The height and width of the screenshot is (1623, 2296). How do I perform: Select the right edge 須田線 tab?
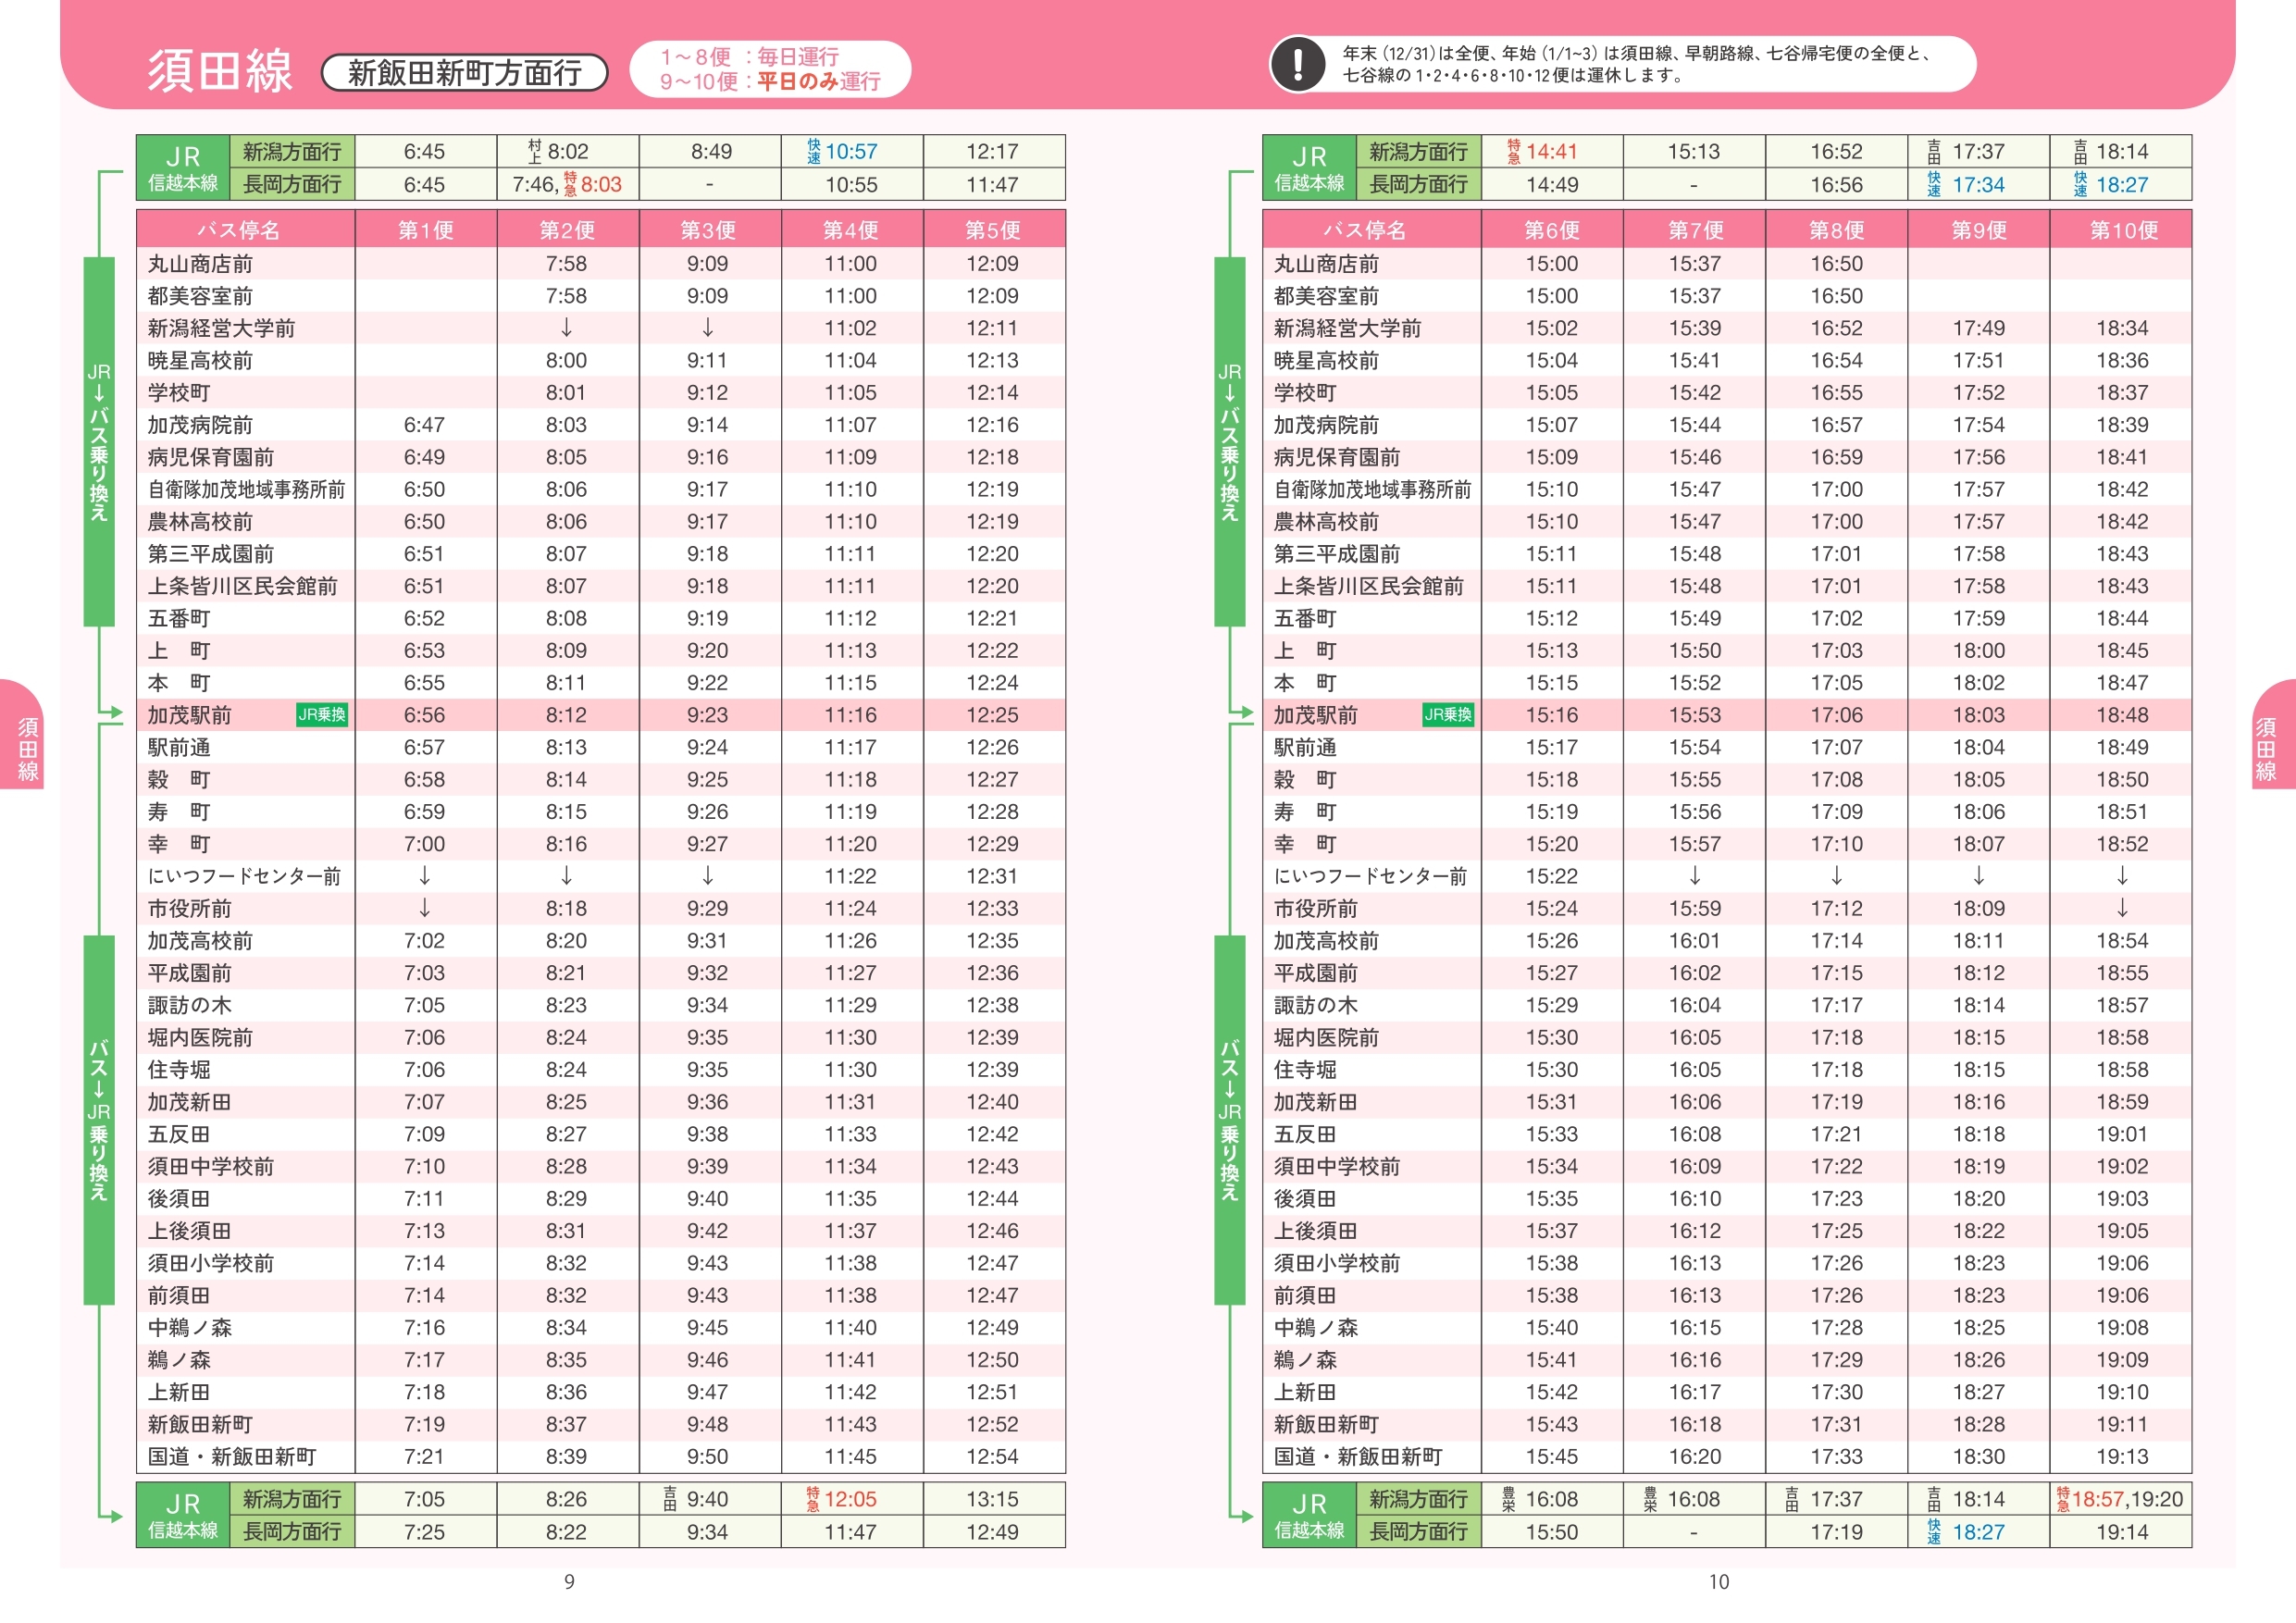click(x=2267, y=748)
